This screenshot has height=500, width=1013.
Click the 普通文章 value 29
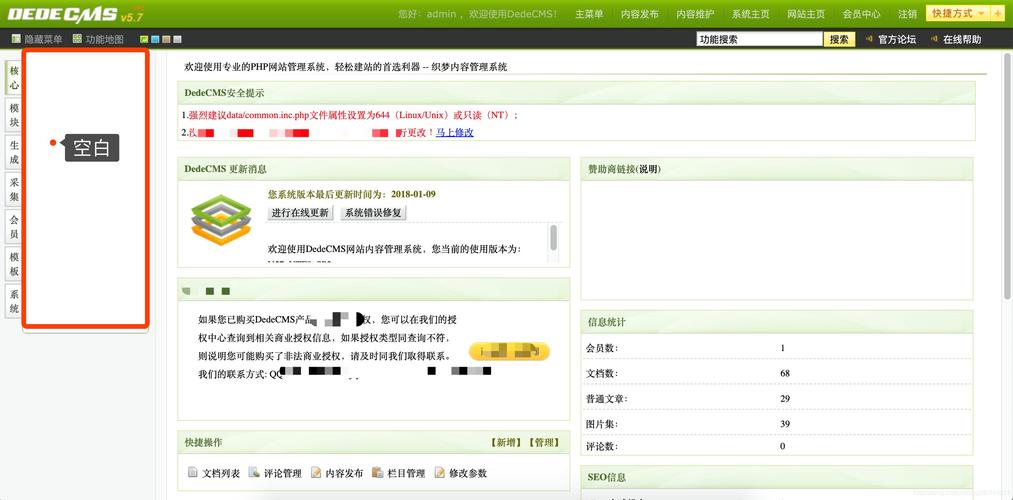click(785, 399)
